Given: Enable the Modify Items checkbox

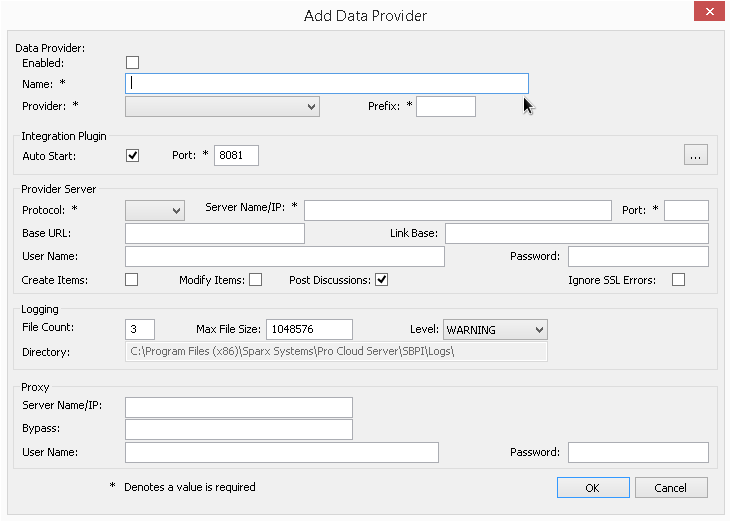Looking at the screenshot, I should (x=255, y=280).
